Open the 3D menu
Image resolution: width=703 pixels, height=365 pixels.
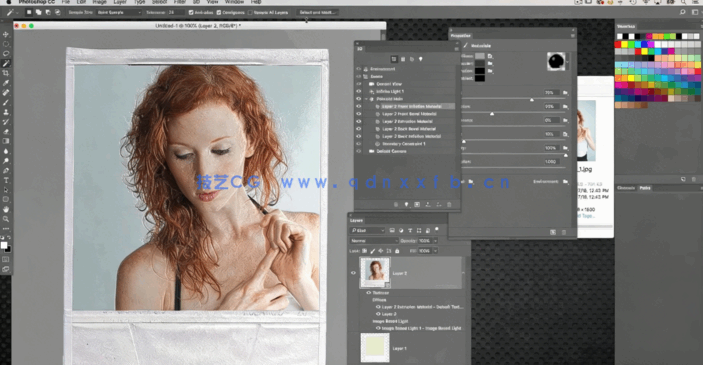196,2
